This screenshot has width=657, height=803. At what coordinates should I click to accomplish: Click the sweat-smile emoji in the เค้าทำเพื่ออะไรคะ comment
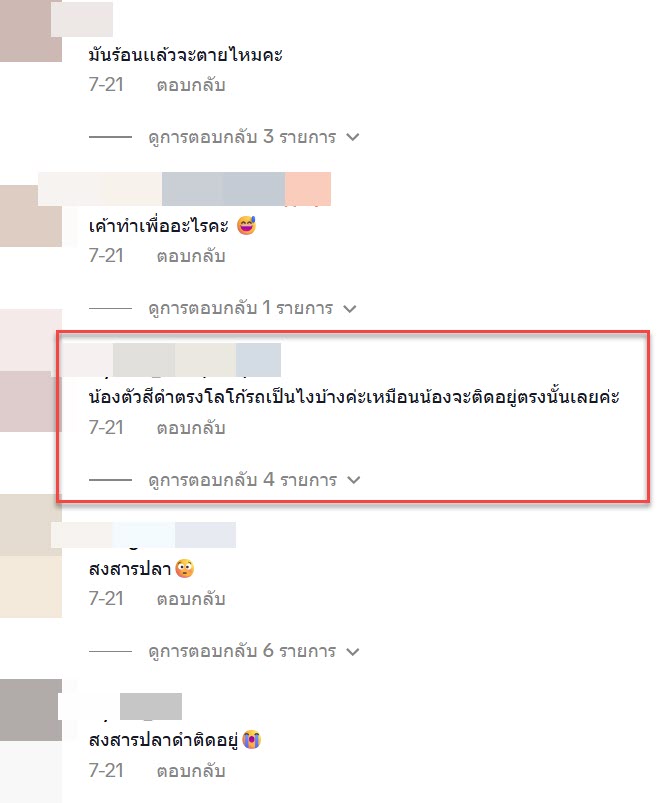246,225
